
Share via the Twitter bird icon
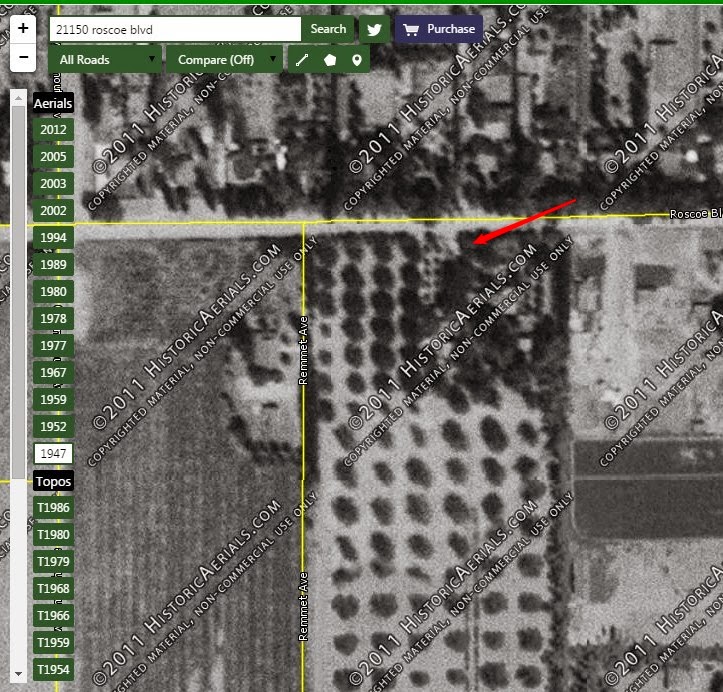(x=374, y=30)
